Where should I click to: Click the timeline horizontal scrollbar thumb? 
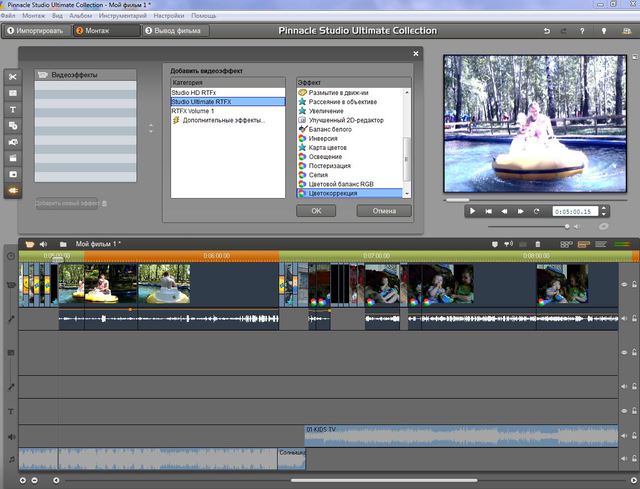384,480
